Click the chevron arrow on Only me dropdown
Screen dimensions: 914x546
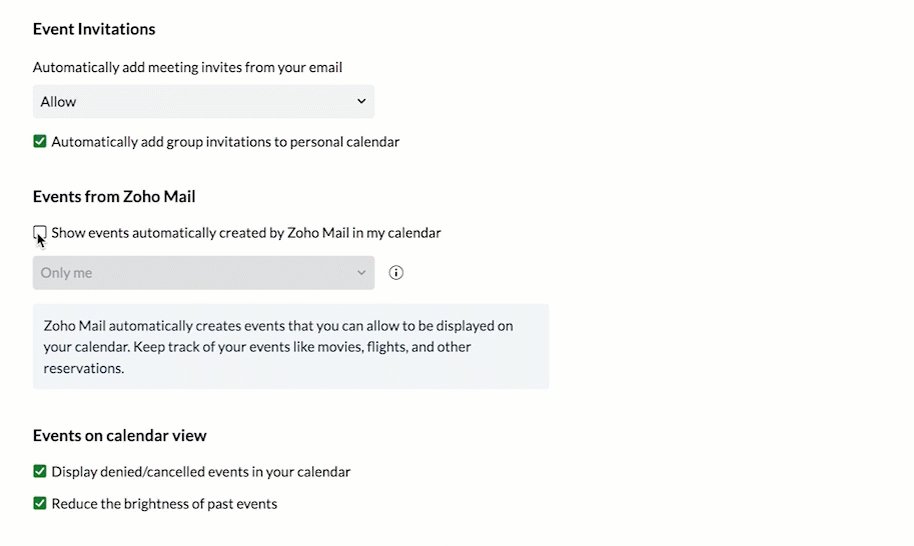click(x=361, y=273)
